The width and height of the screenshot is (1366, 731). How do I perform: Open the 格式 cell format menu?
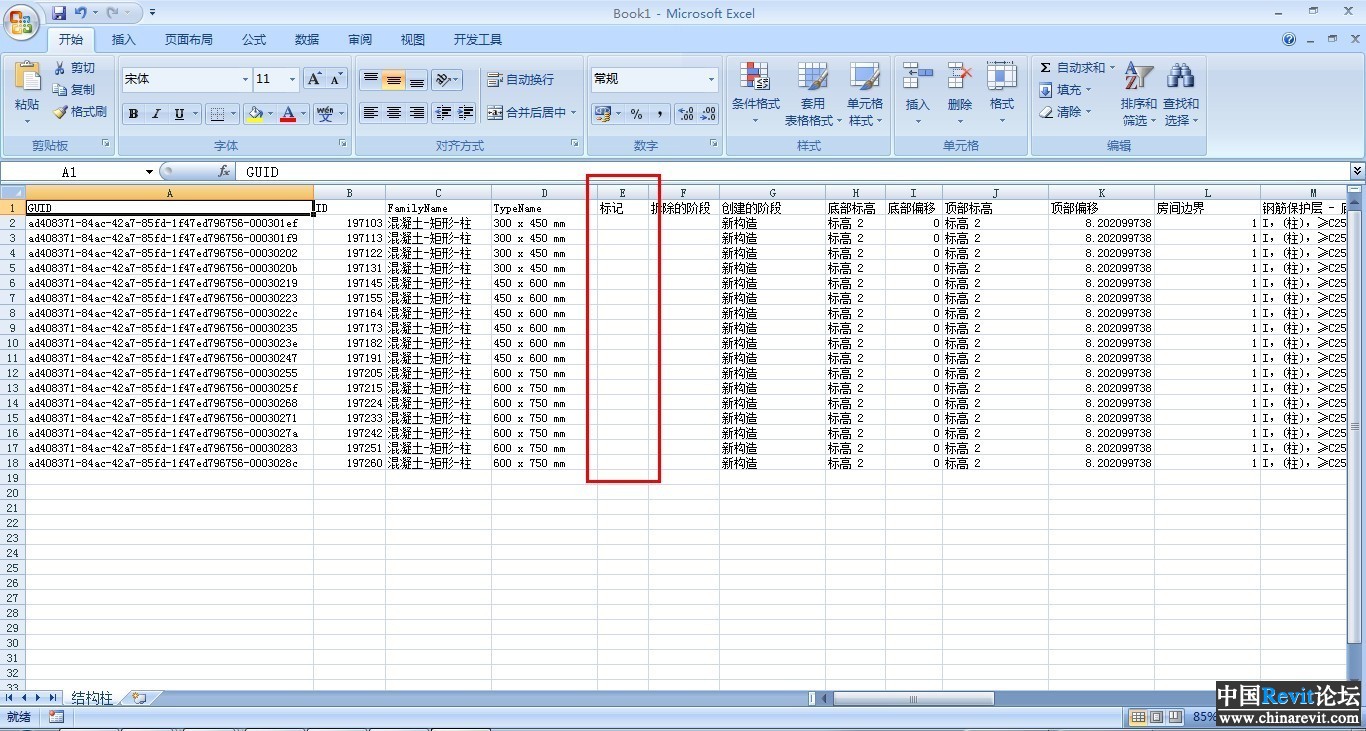1002,92
